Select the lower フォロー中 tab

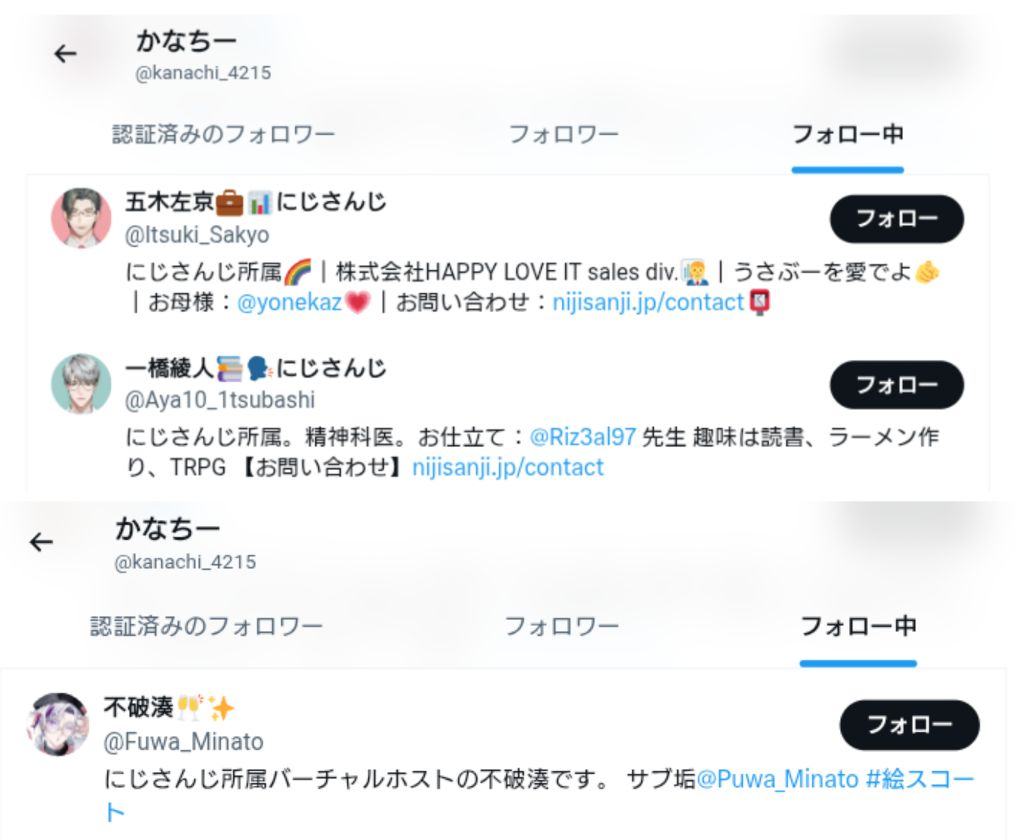tap(859, 626)
